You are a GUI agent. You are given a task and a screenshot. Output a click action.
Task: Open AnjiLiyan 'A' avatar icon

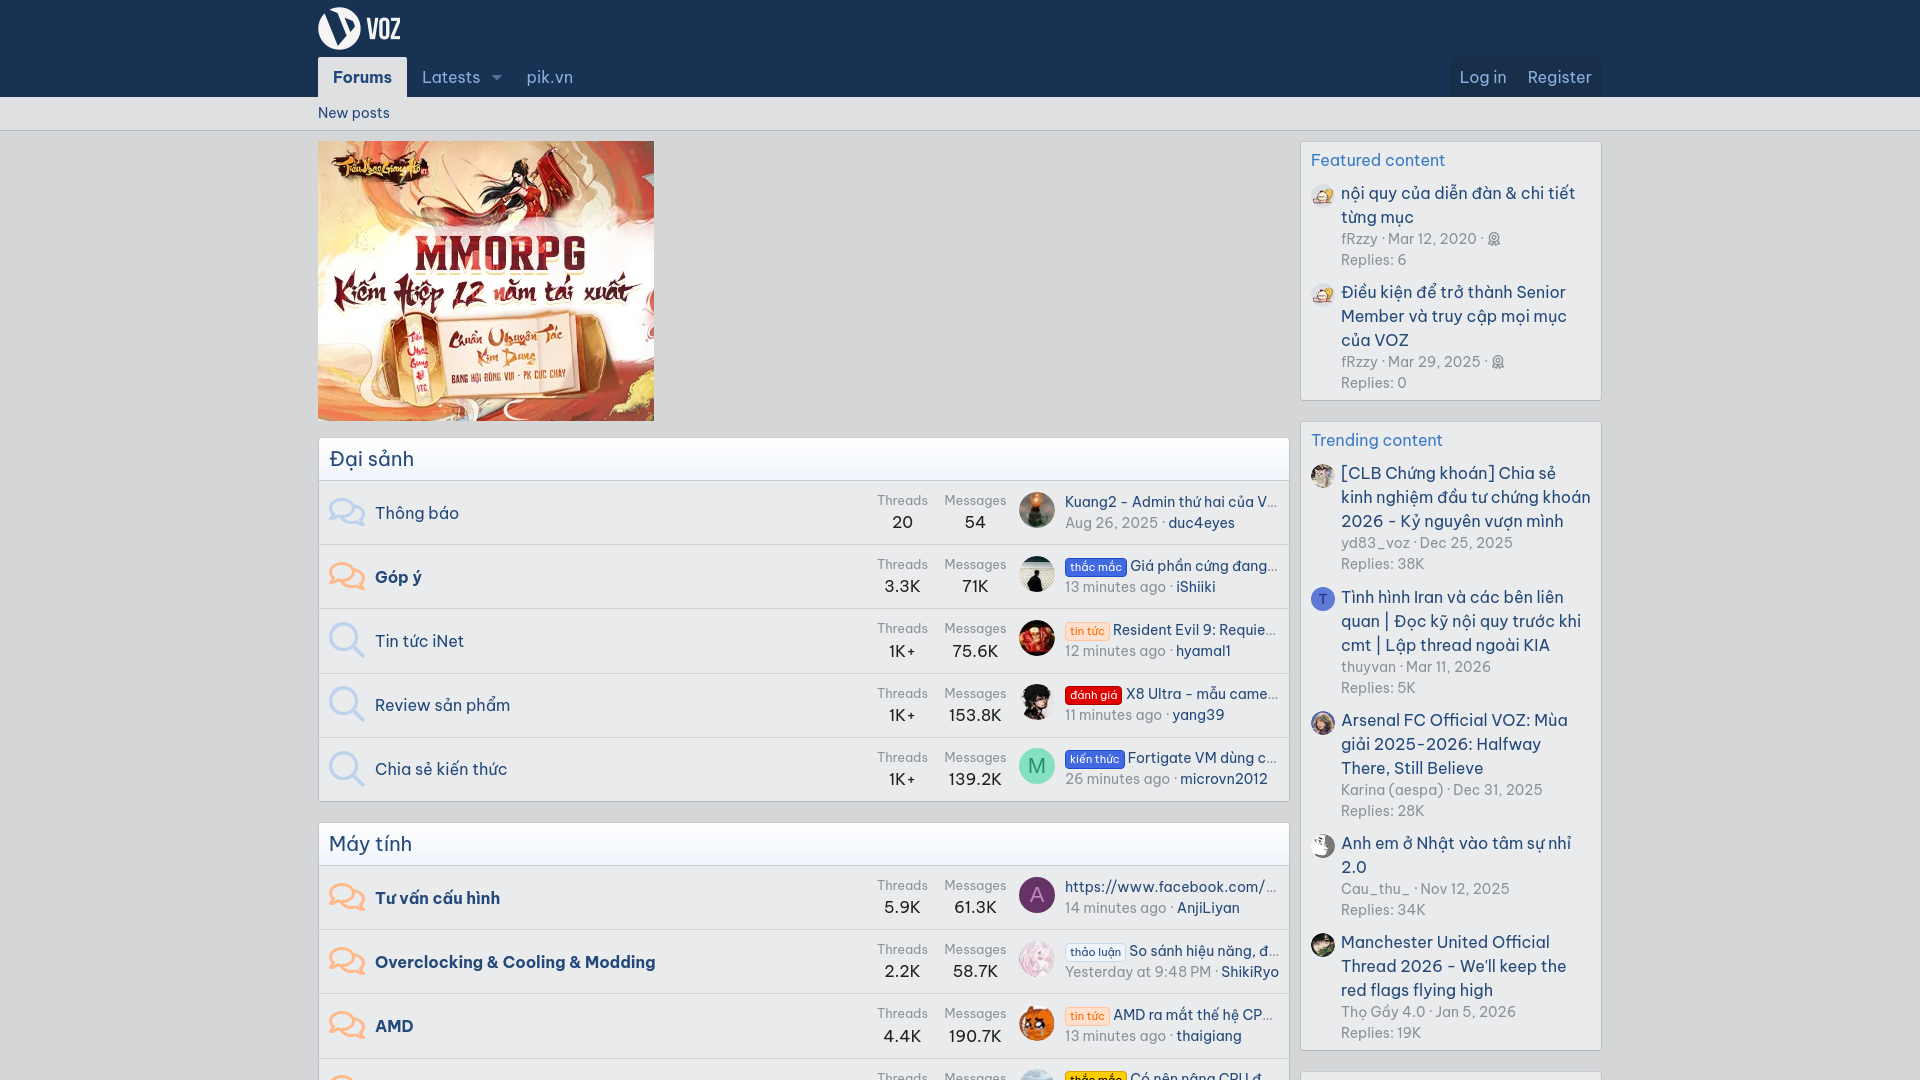pos(1037,895)
